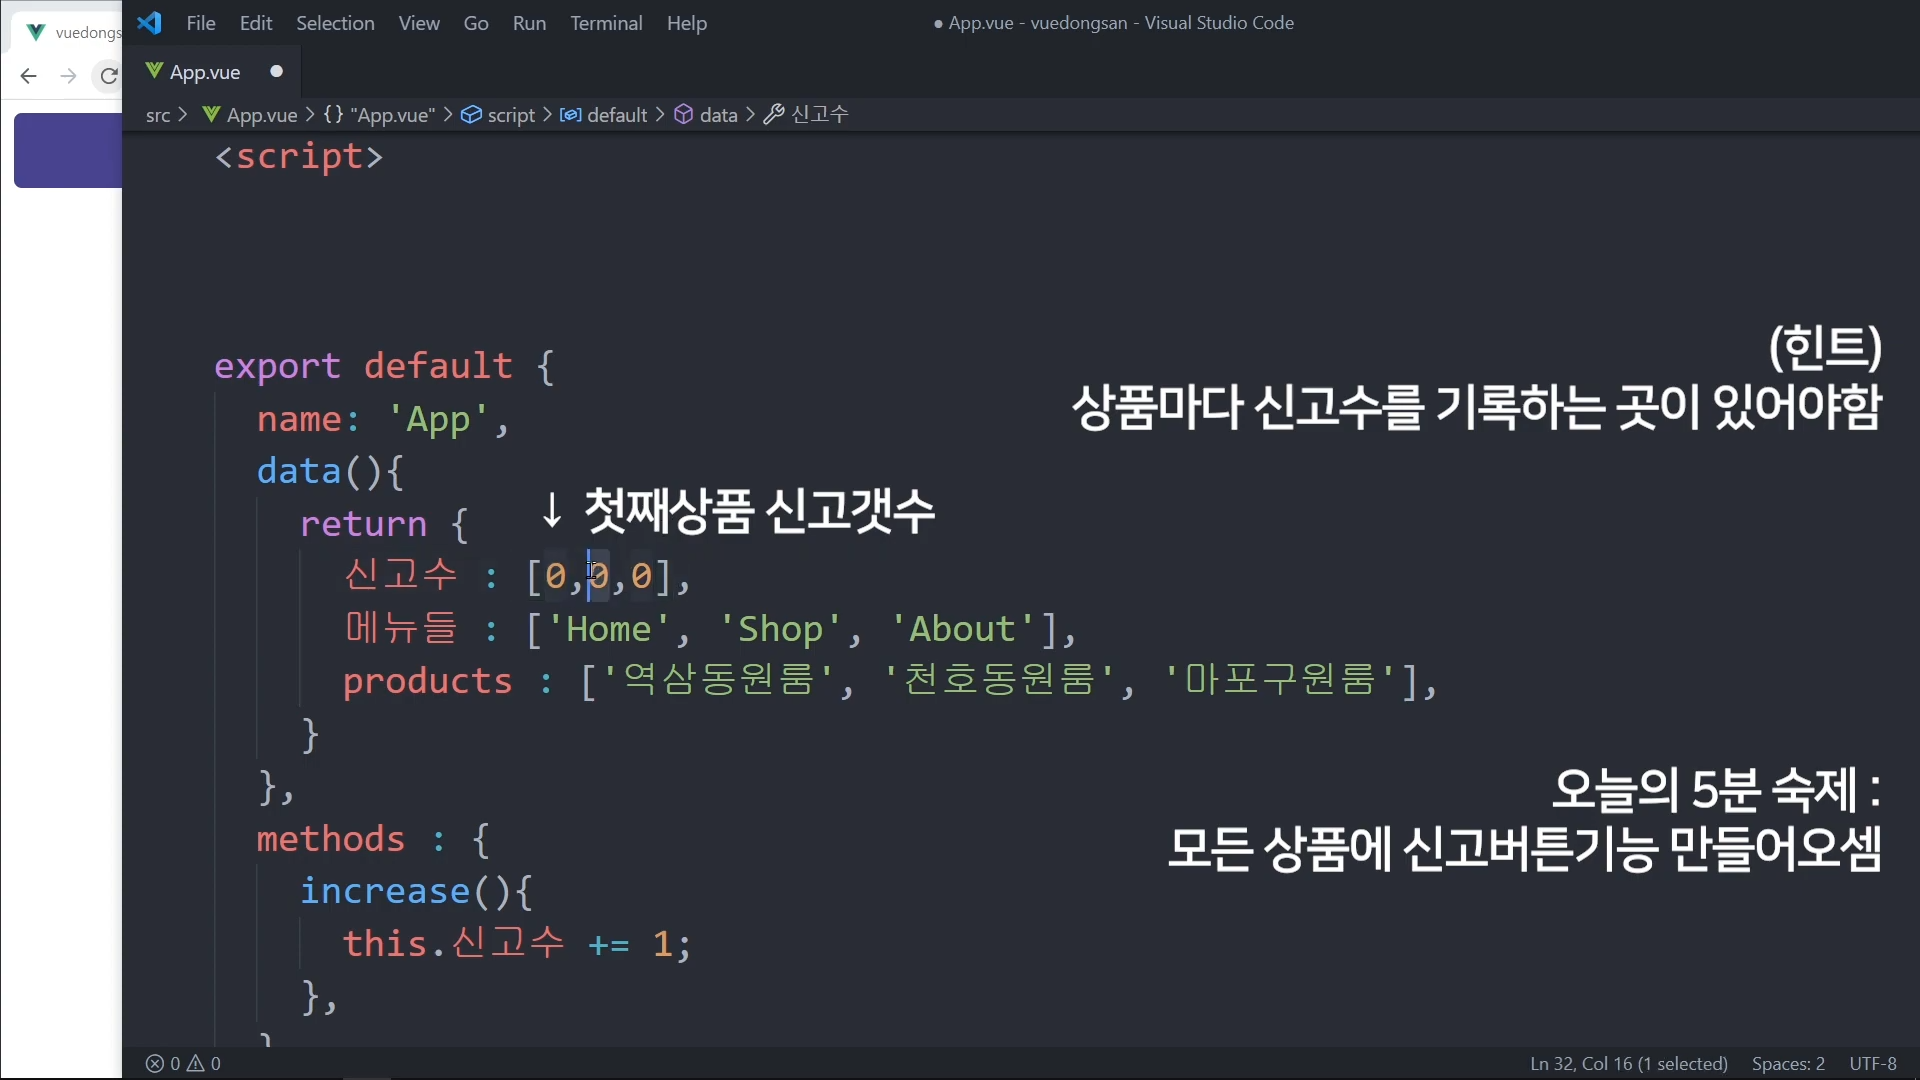This screenshot has width=1920, height=1080.
Task: Click Ln 32, Col 16 status indicator
Action: tap(1628, 1063)
